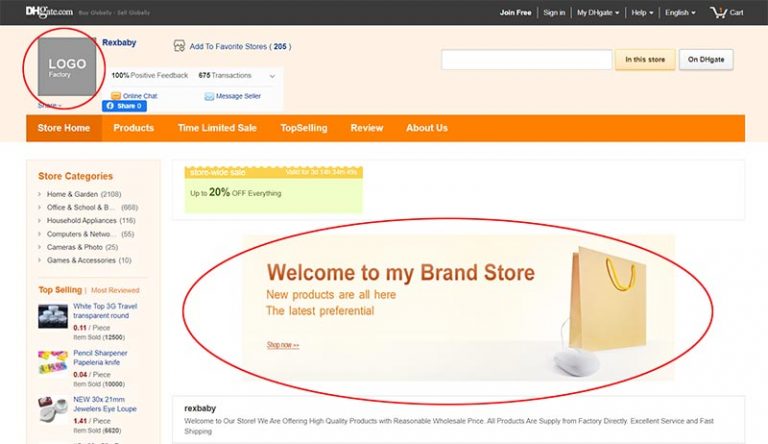Open the Time Limited Sale tab
768x444 pixels.
pos(217,128)
